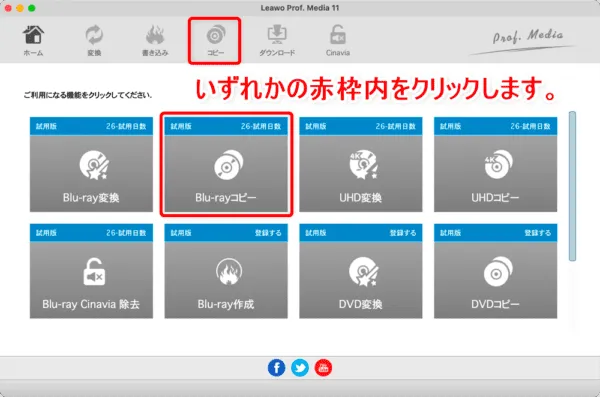
Task: Click 登録する on the Blu-ray作成 tile
Action: pos(268,233)
